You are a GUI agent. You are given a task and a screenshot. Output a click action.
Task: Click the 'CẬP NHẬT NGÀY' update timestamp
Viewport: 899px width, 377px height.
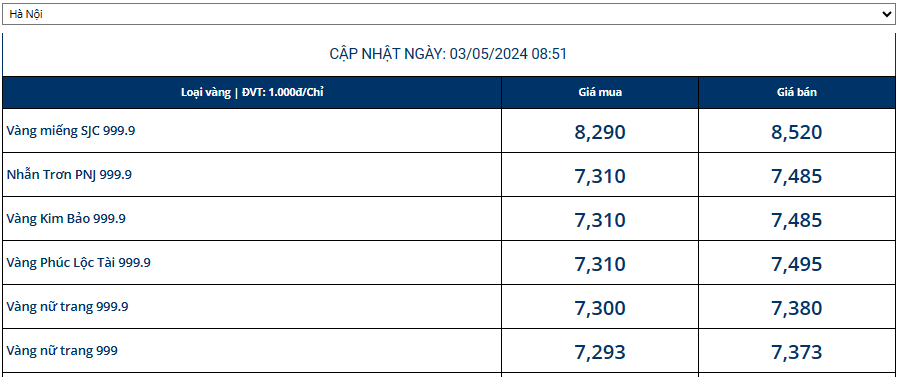(448, 54)
